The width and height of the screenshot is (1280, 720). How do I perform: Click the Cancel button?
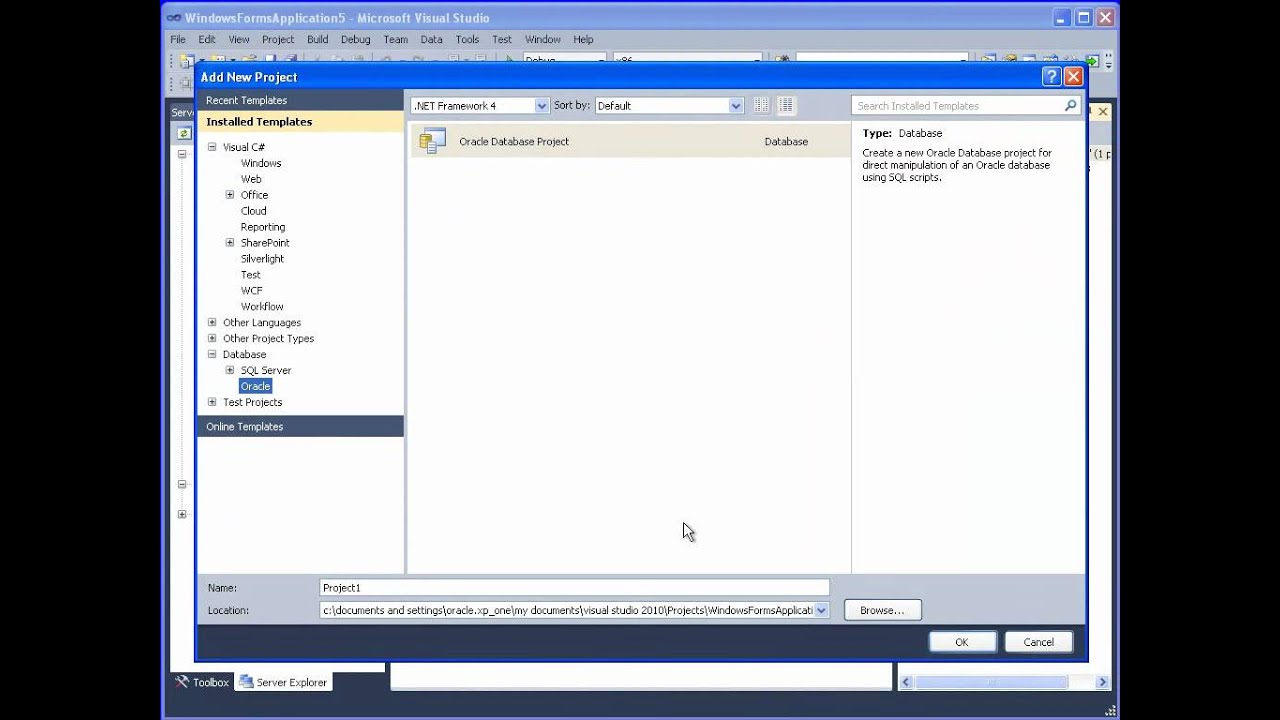1038,642
